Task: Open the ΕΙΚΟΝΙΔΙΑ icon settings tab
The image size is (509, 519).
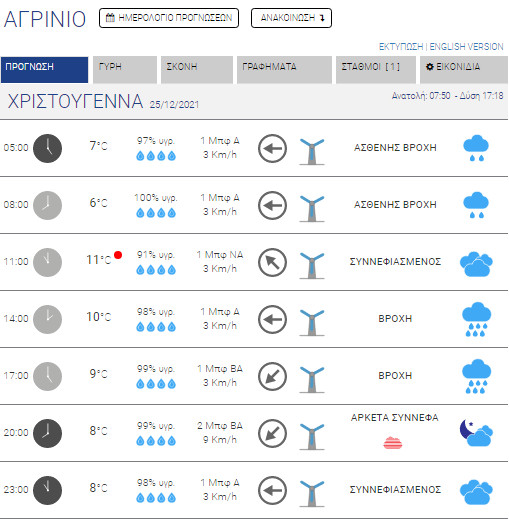Action: point(464,70)
